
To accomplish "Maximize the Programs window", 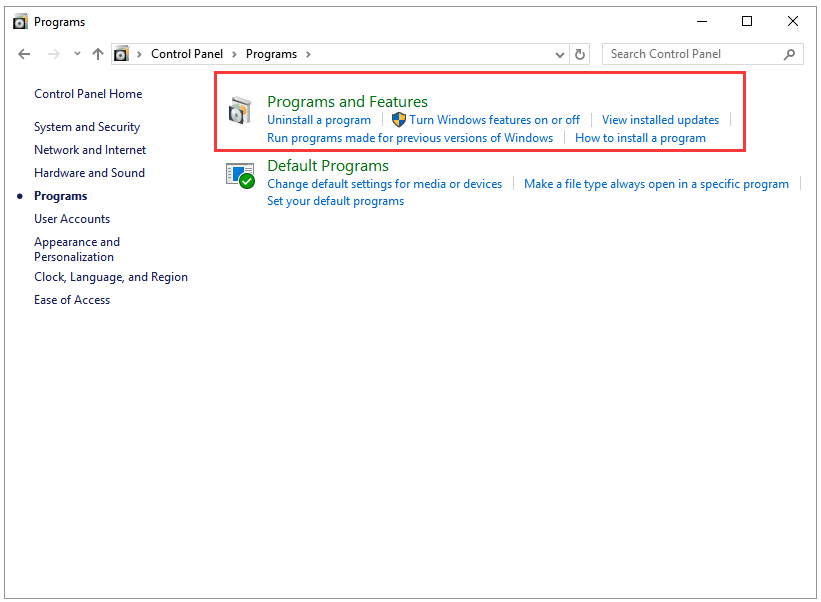I will coord(747,21).
